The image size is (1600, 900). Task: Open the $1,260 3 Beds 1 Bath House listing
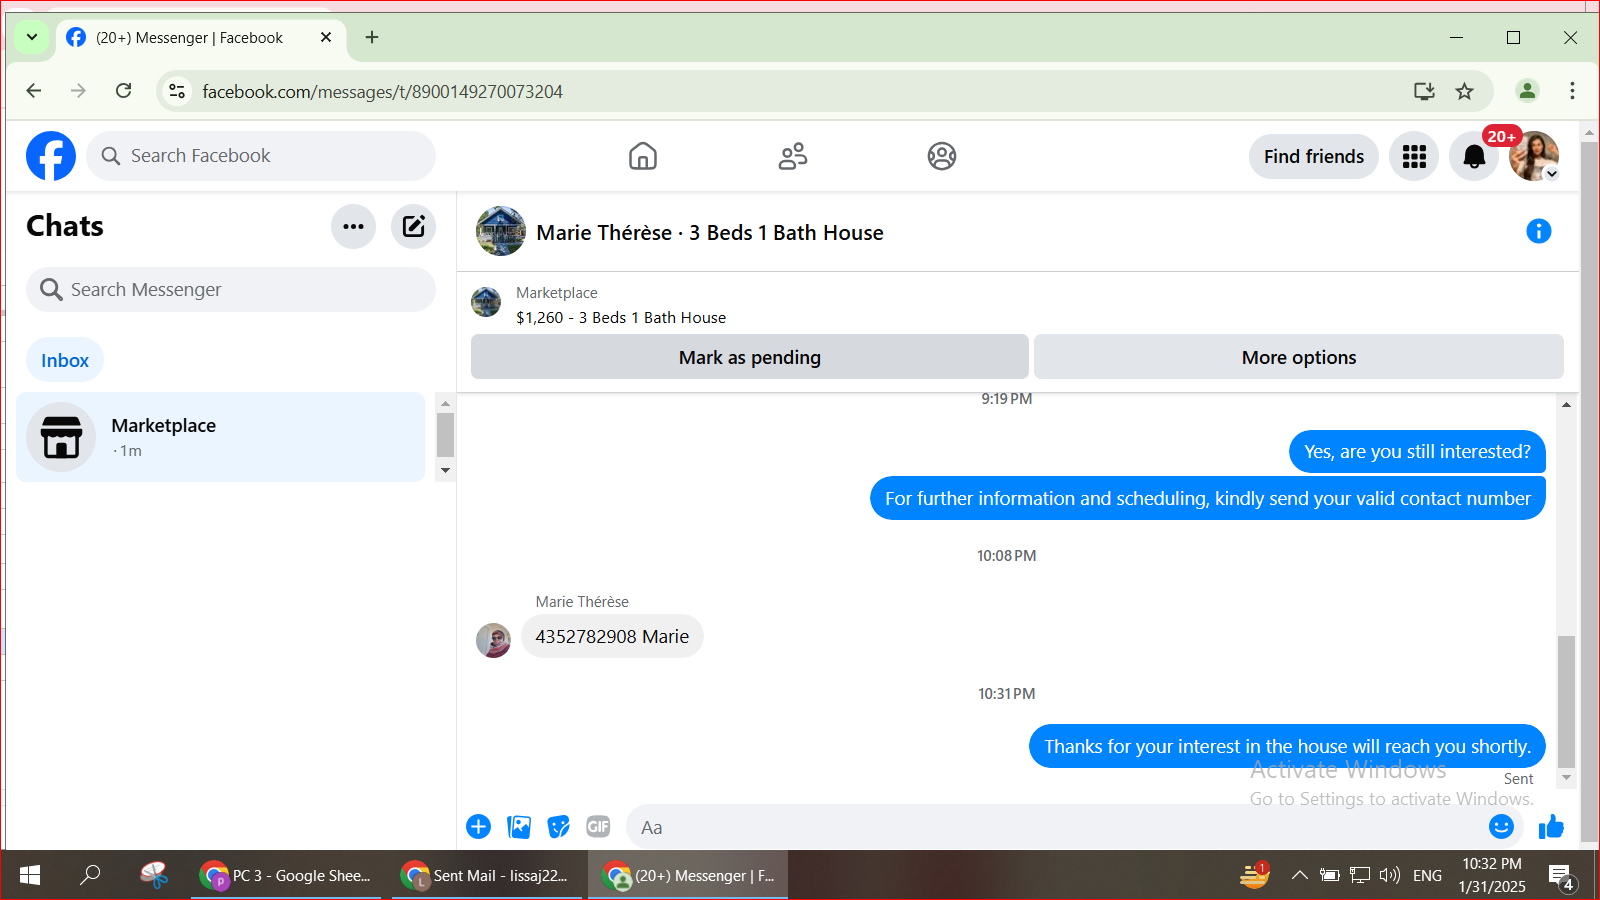point(621,318)
